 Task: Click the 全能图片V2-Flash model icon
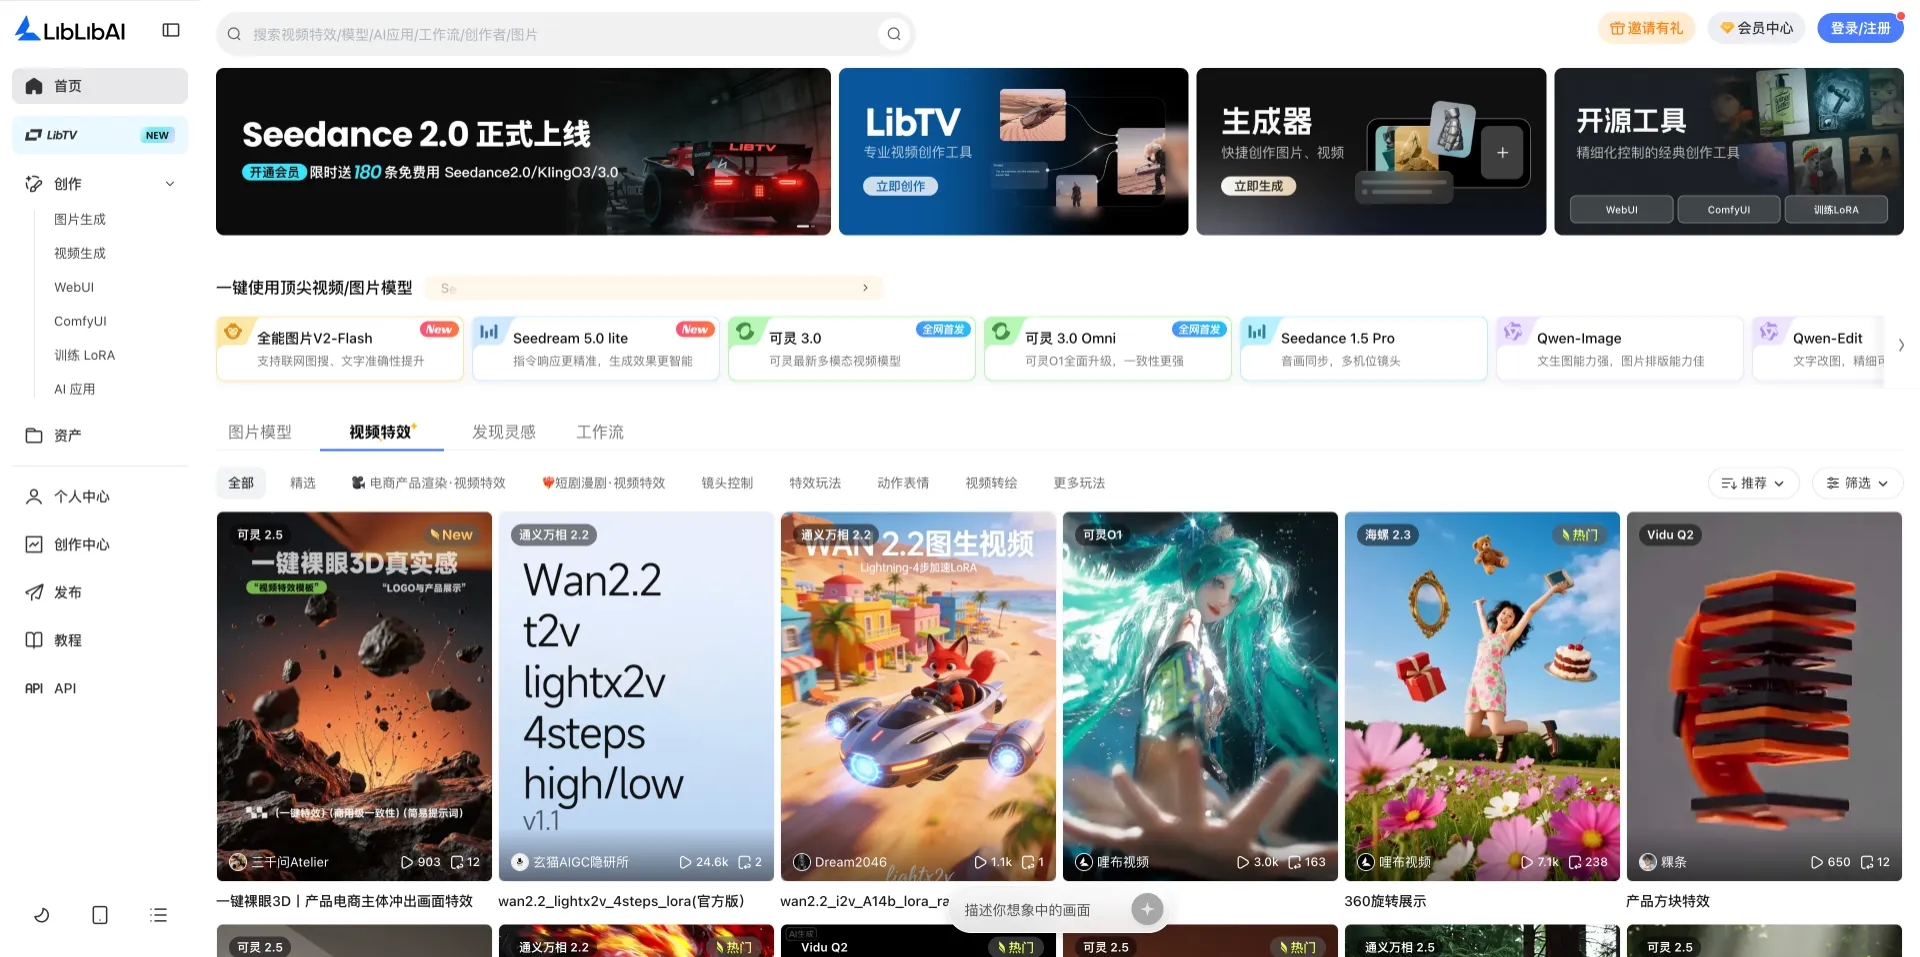coord(234,331)
